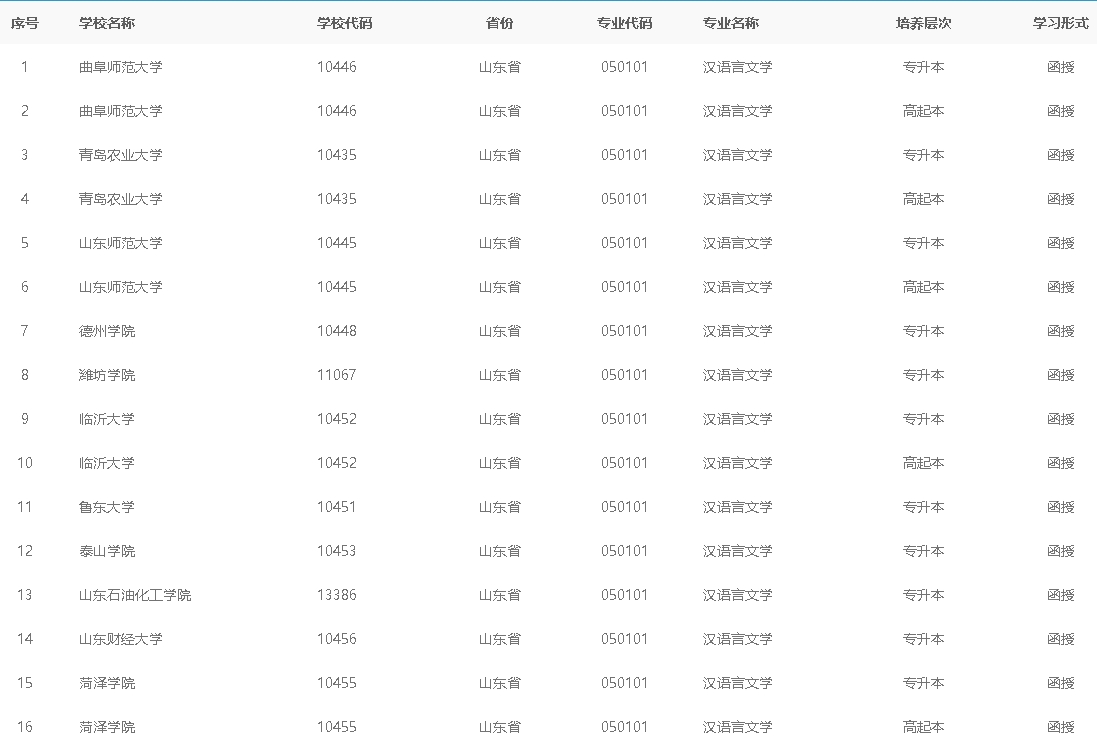The height and width of the screenshot is (745, 1097).
Task: Select 曲阜师范大学 in row 2
Action: pos(120,111)
